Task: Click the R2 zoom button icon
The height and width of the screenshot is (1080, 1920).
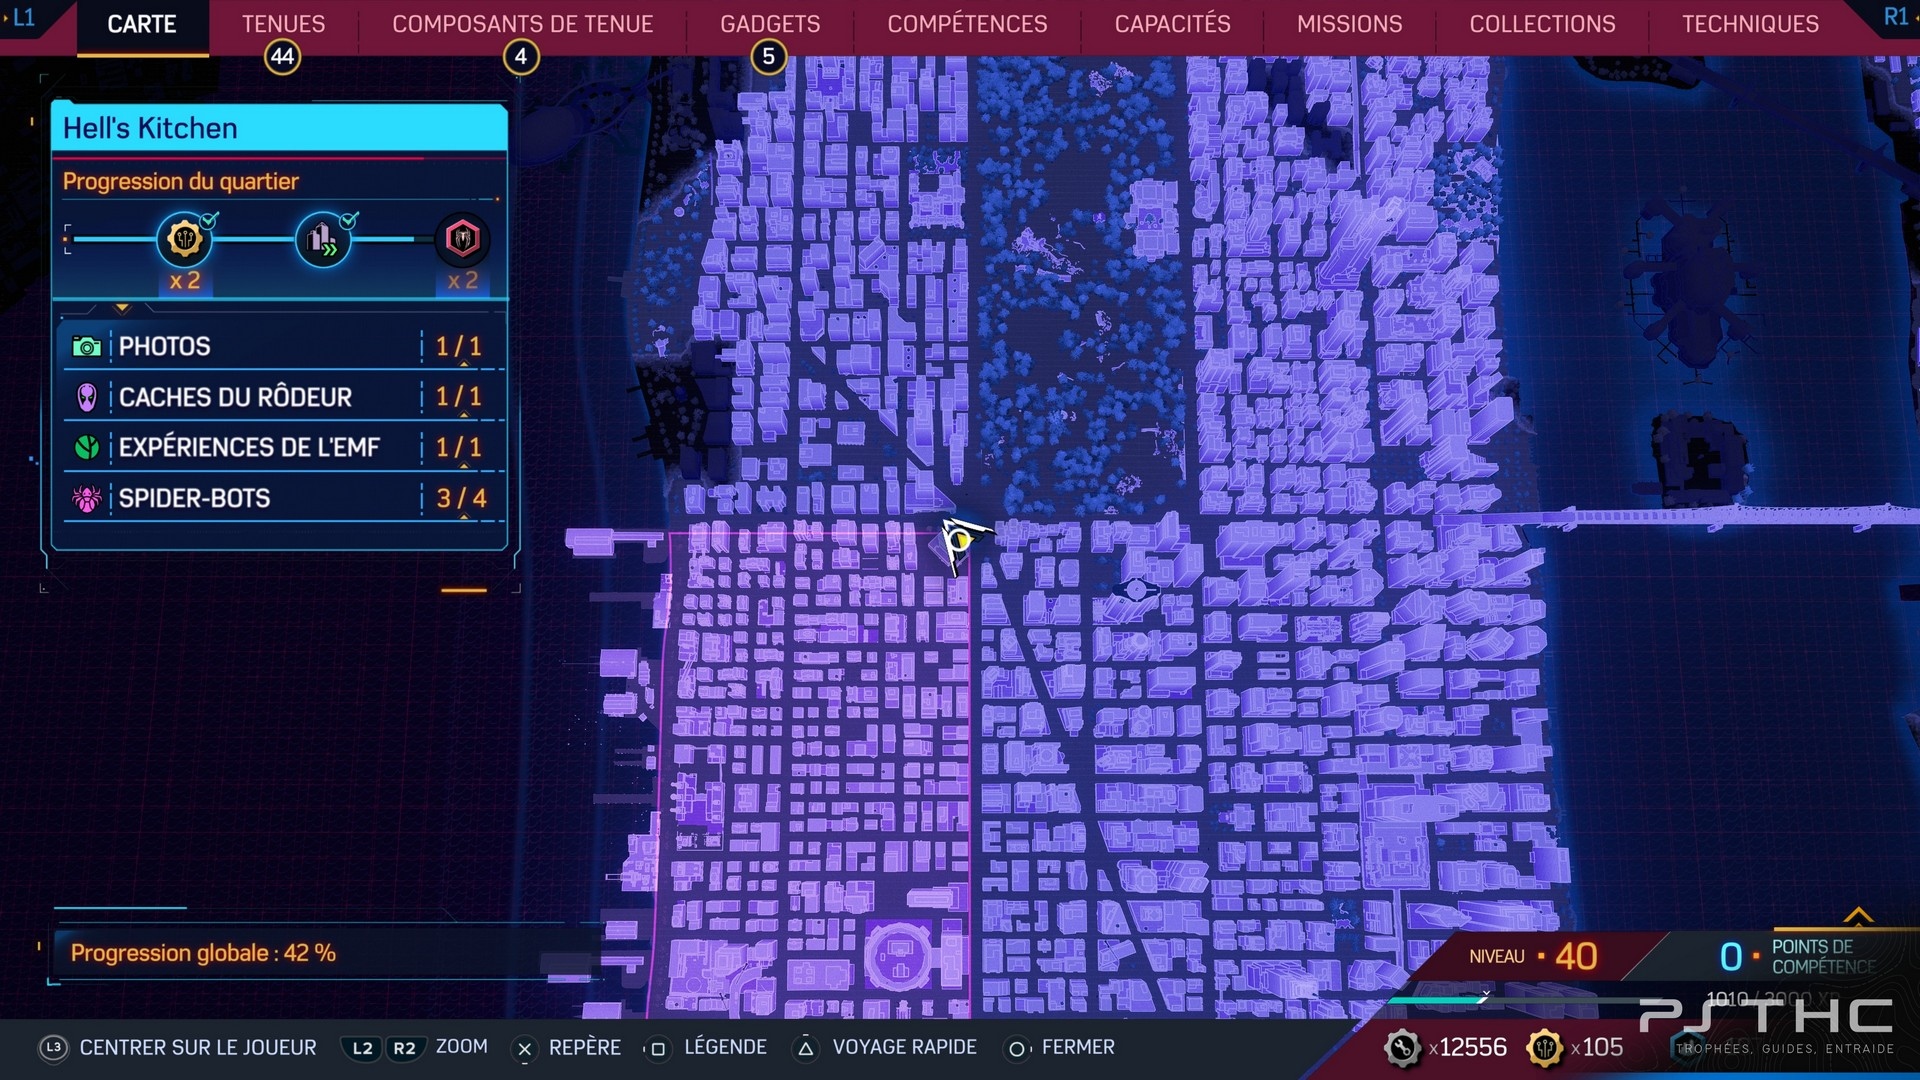Action: click(x=404, y=1048)
